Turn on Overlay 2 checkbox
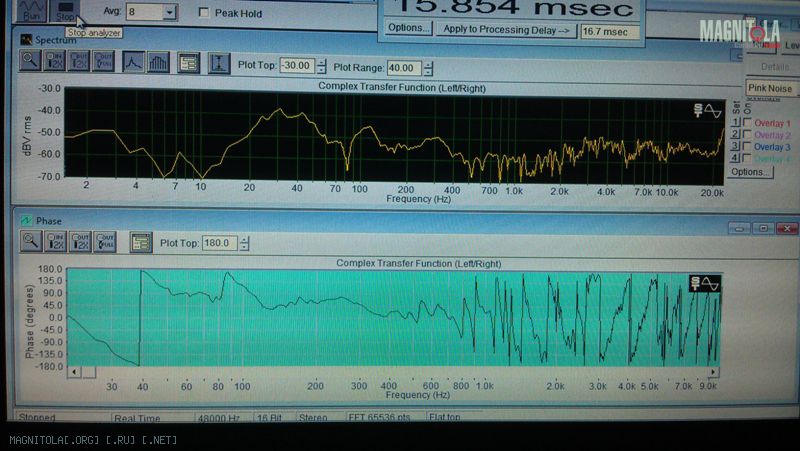This screenshot has width=800, height=451. click(747, 134)
